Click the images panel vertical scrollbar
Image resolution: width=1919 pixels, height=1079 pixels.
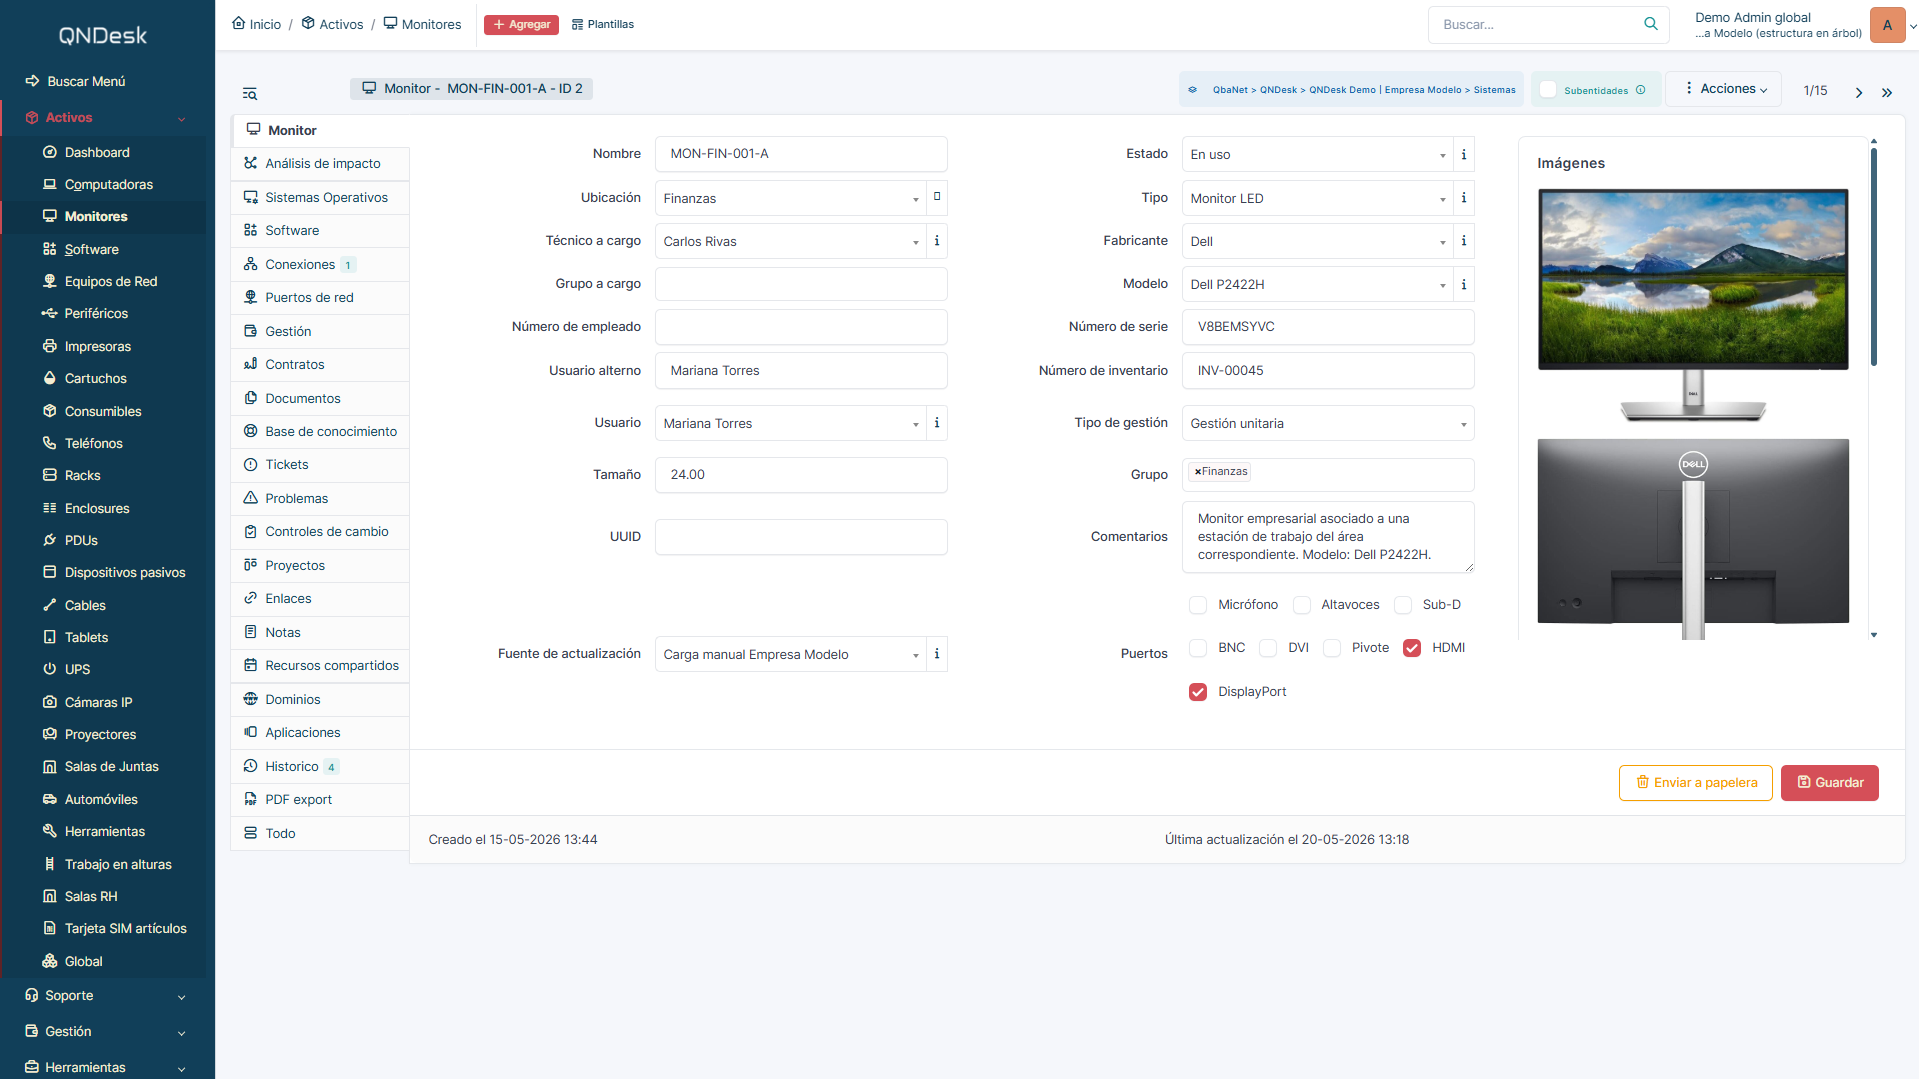pyautogui.click(x=1873, y=257)
